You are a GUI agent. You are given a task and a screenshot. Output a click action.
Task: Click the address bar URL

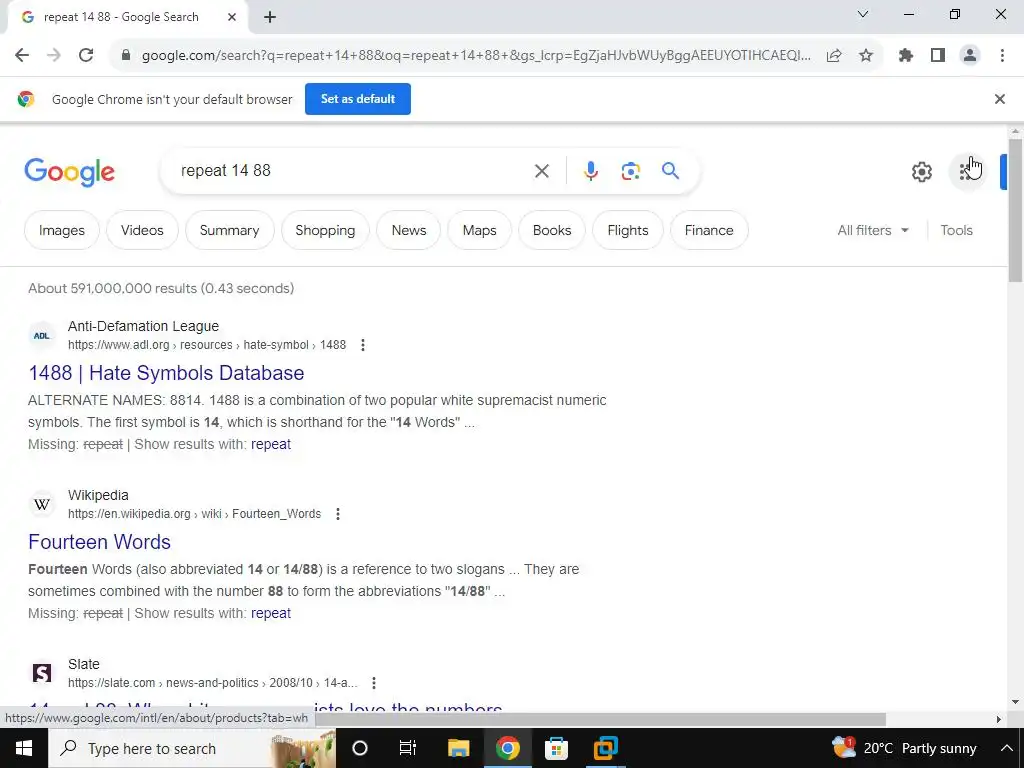(x=476, y=56)
